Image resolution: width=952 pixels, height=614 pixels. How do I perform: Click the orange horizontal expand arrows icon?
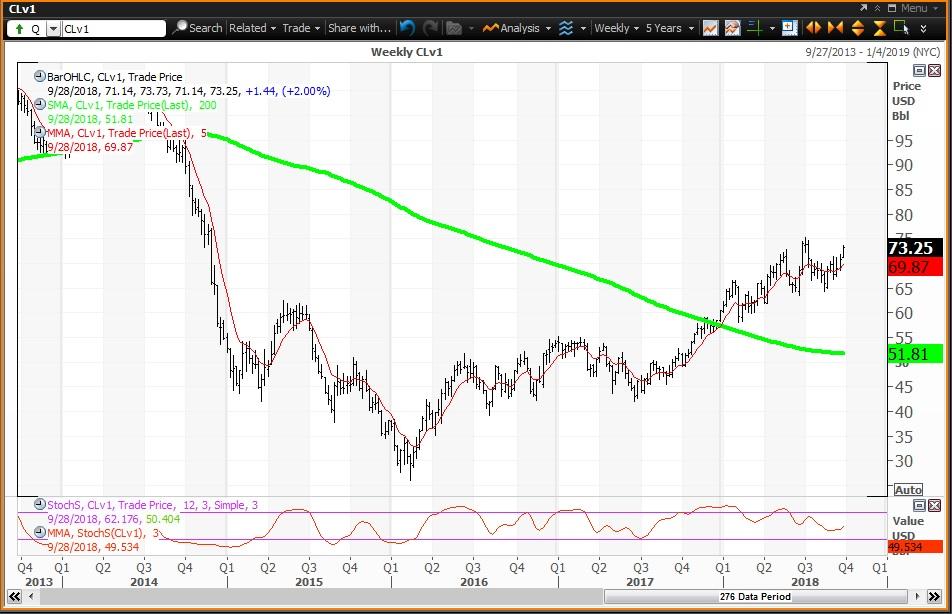[x=812, y=28]
